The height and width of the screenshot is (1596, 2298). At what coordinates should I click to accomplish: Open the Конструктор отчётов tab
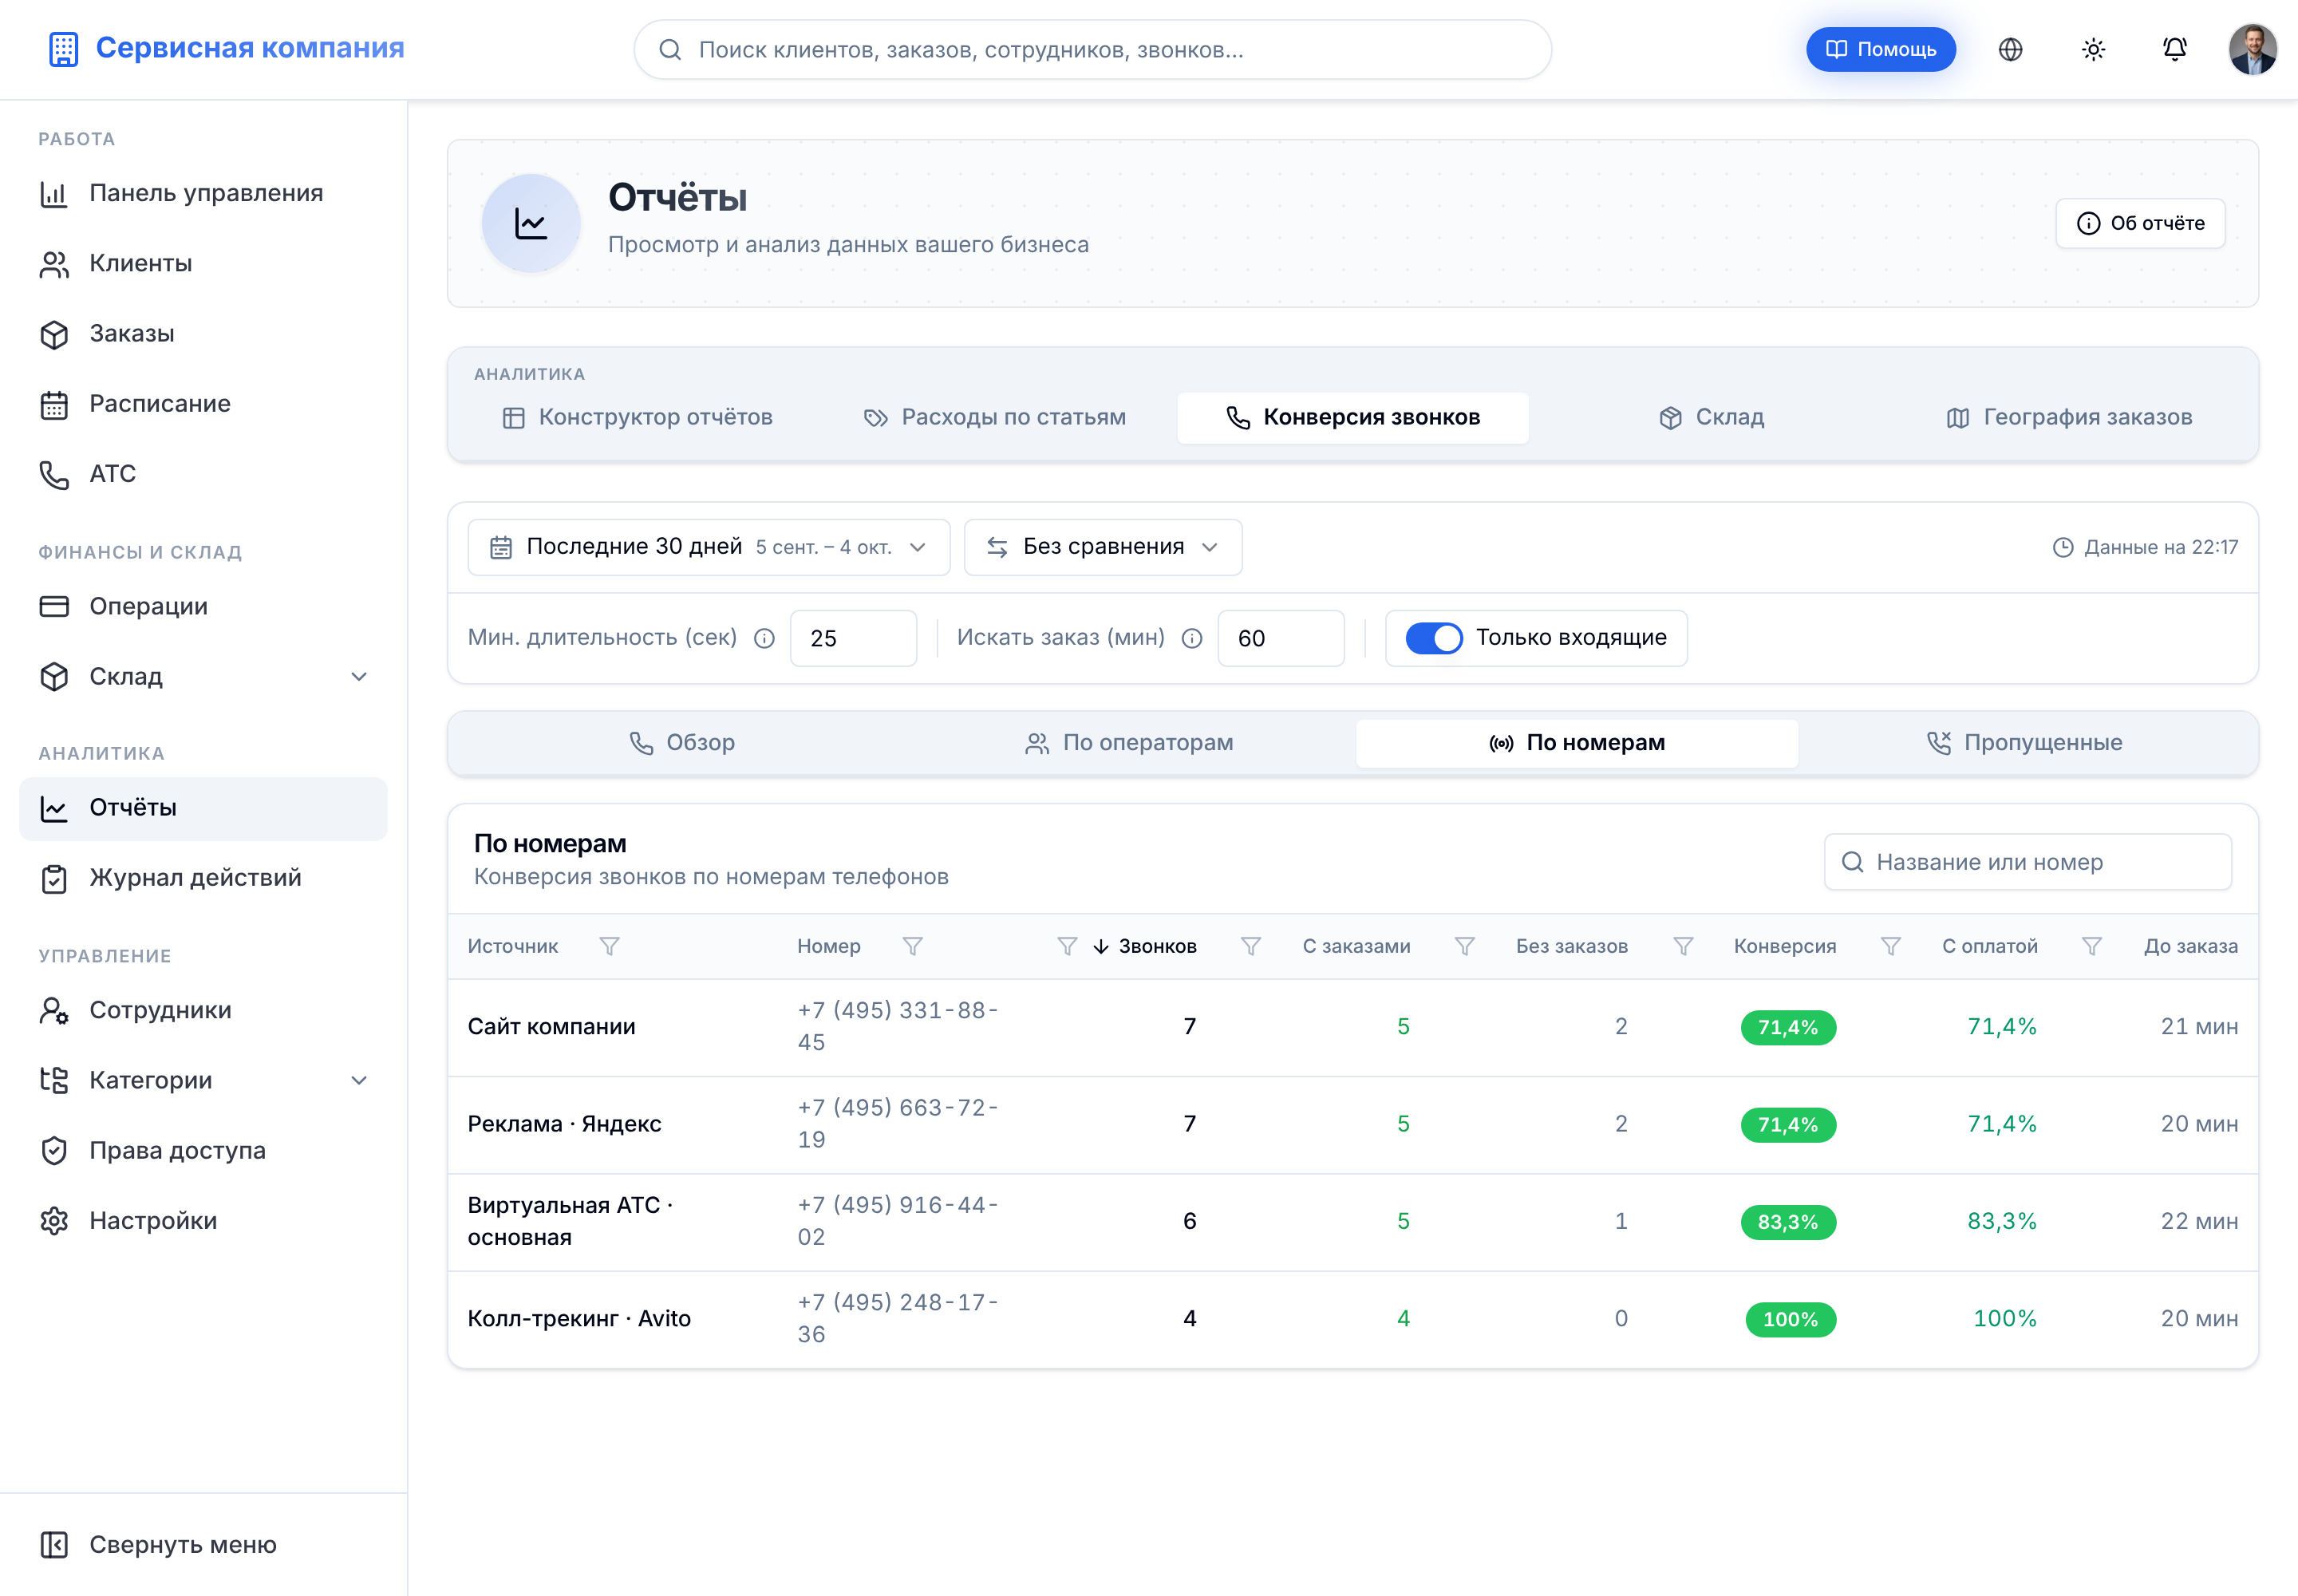[638, 418]
